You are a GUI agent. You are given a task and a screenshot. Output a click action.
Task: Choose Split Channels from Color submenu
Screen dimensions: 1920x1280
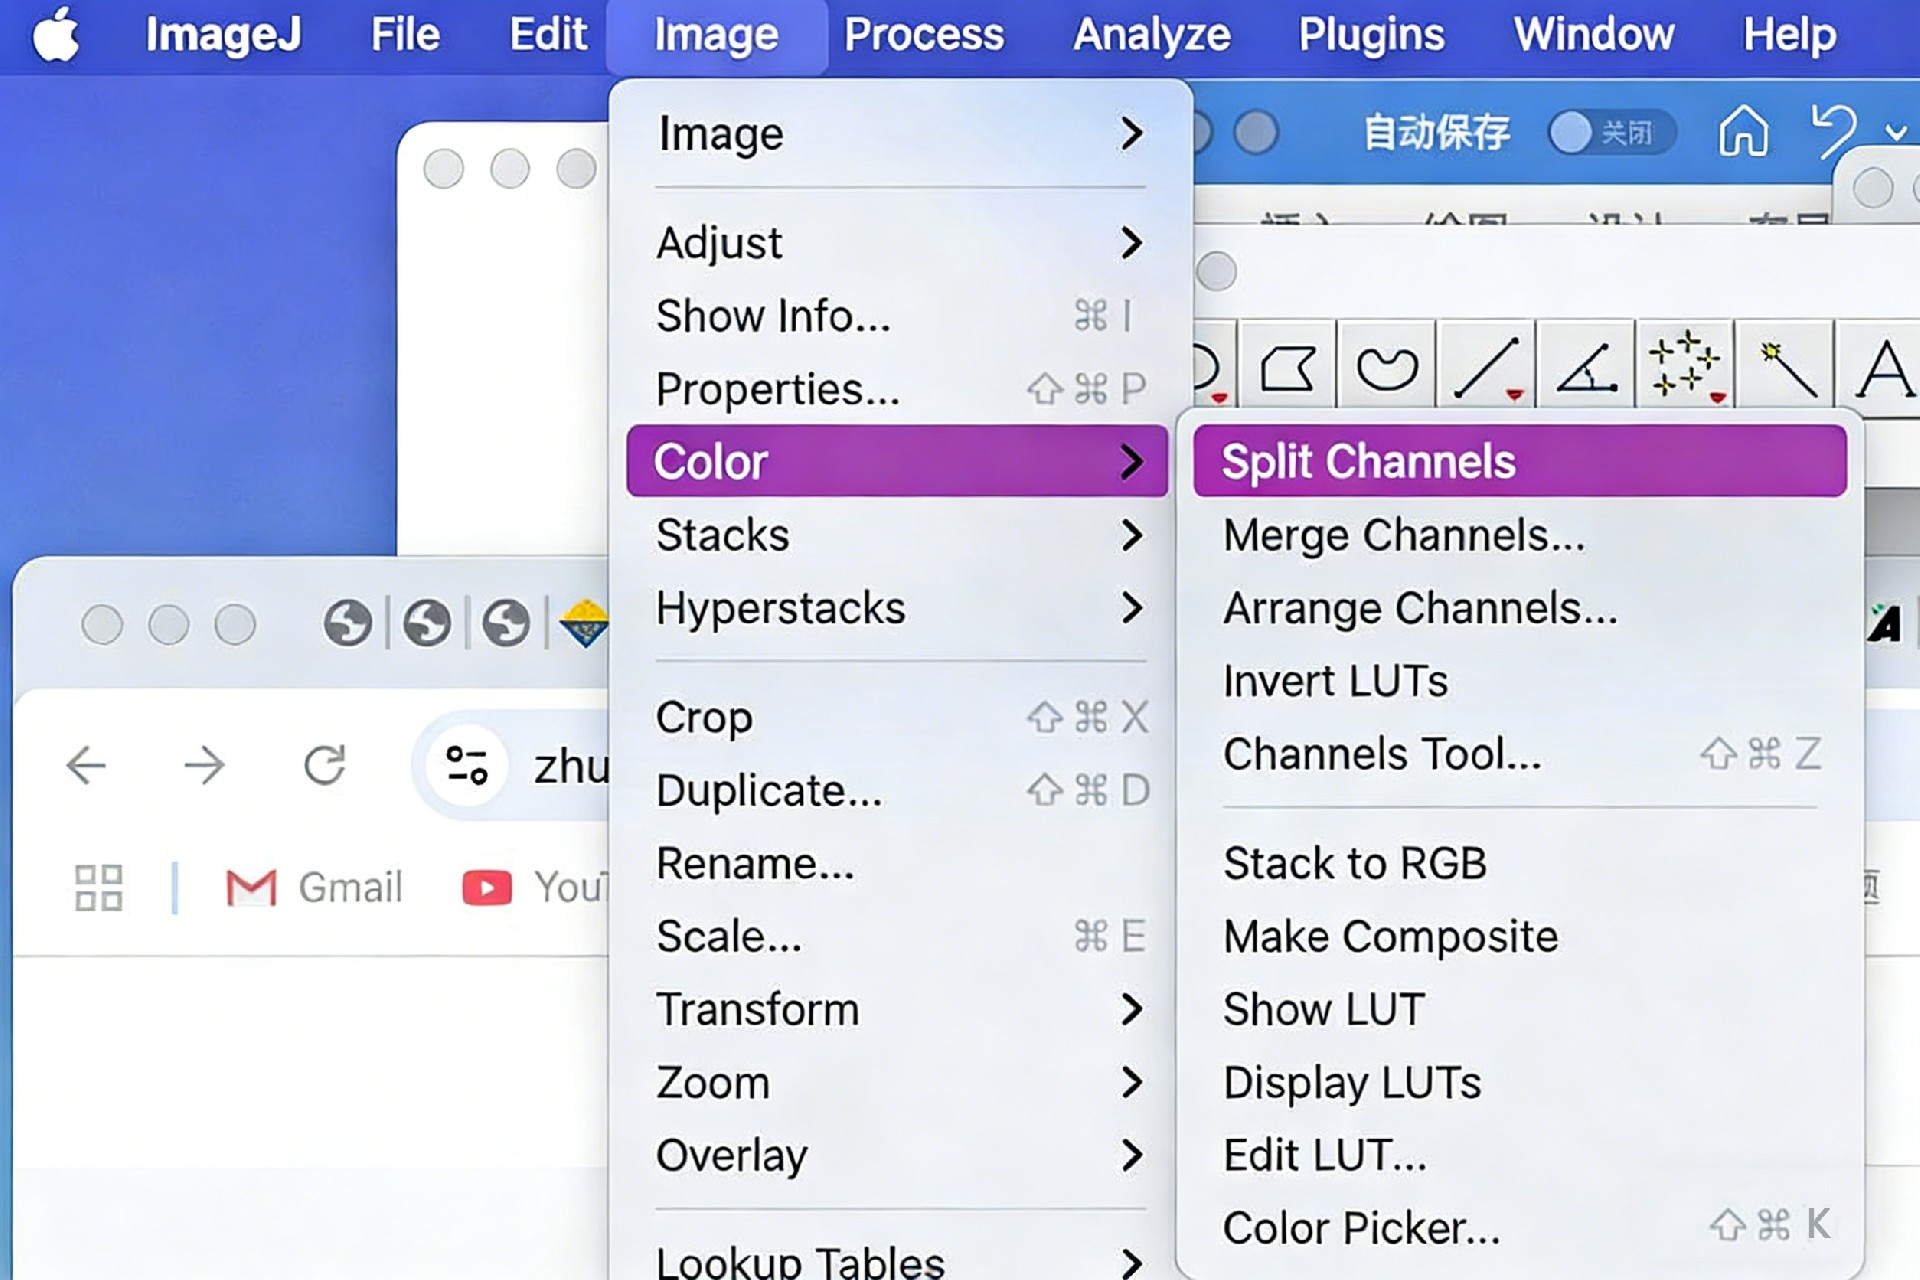[x=1519, y=462]
